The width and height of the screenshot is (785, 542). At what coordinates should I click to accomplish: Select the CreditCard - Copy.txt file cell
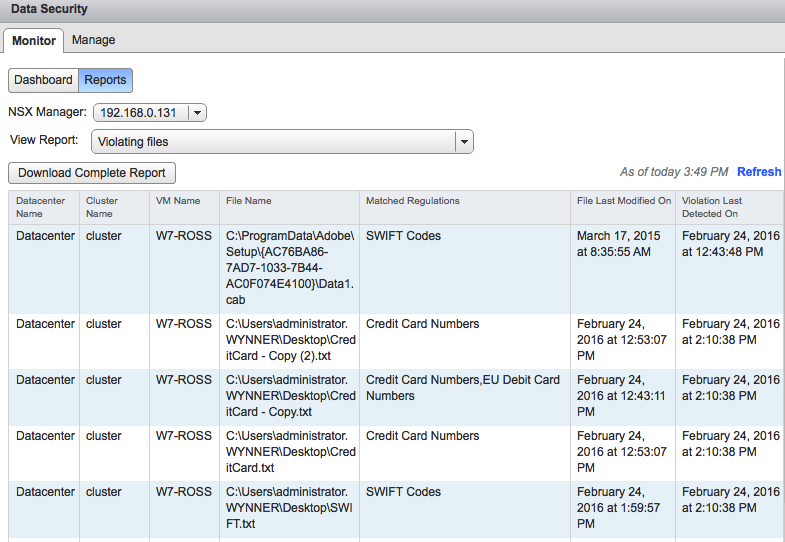pyautogui.click(x=289, y=396)
